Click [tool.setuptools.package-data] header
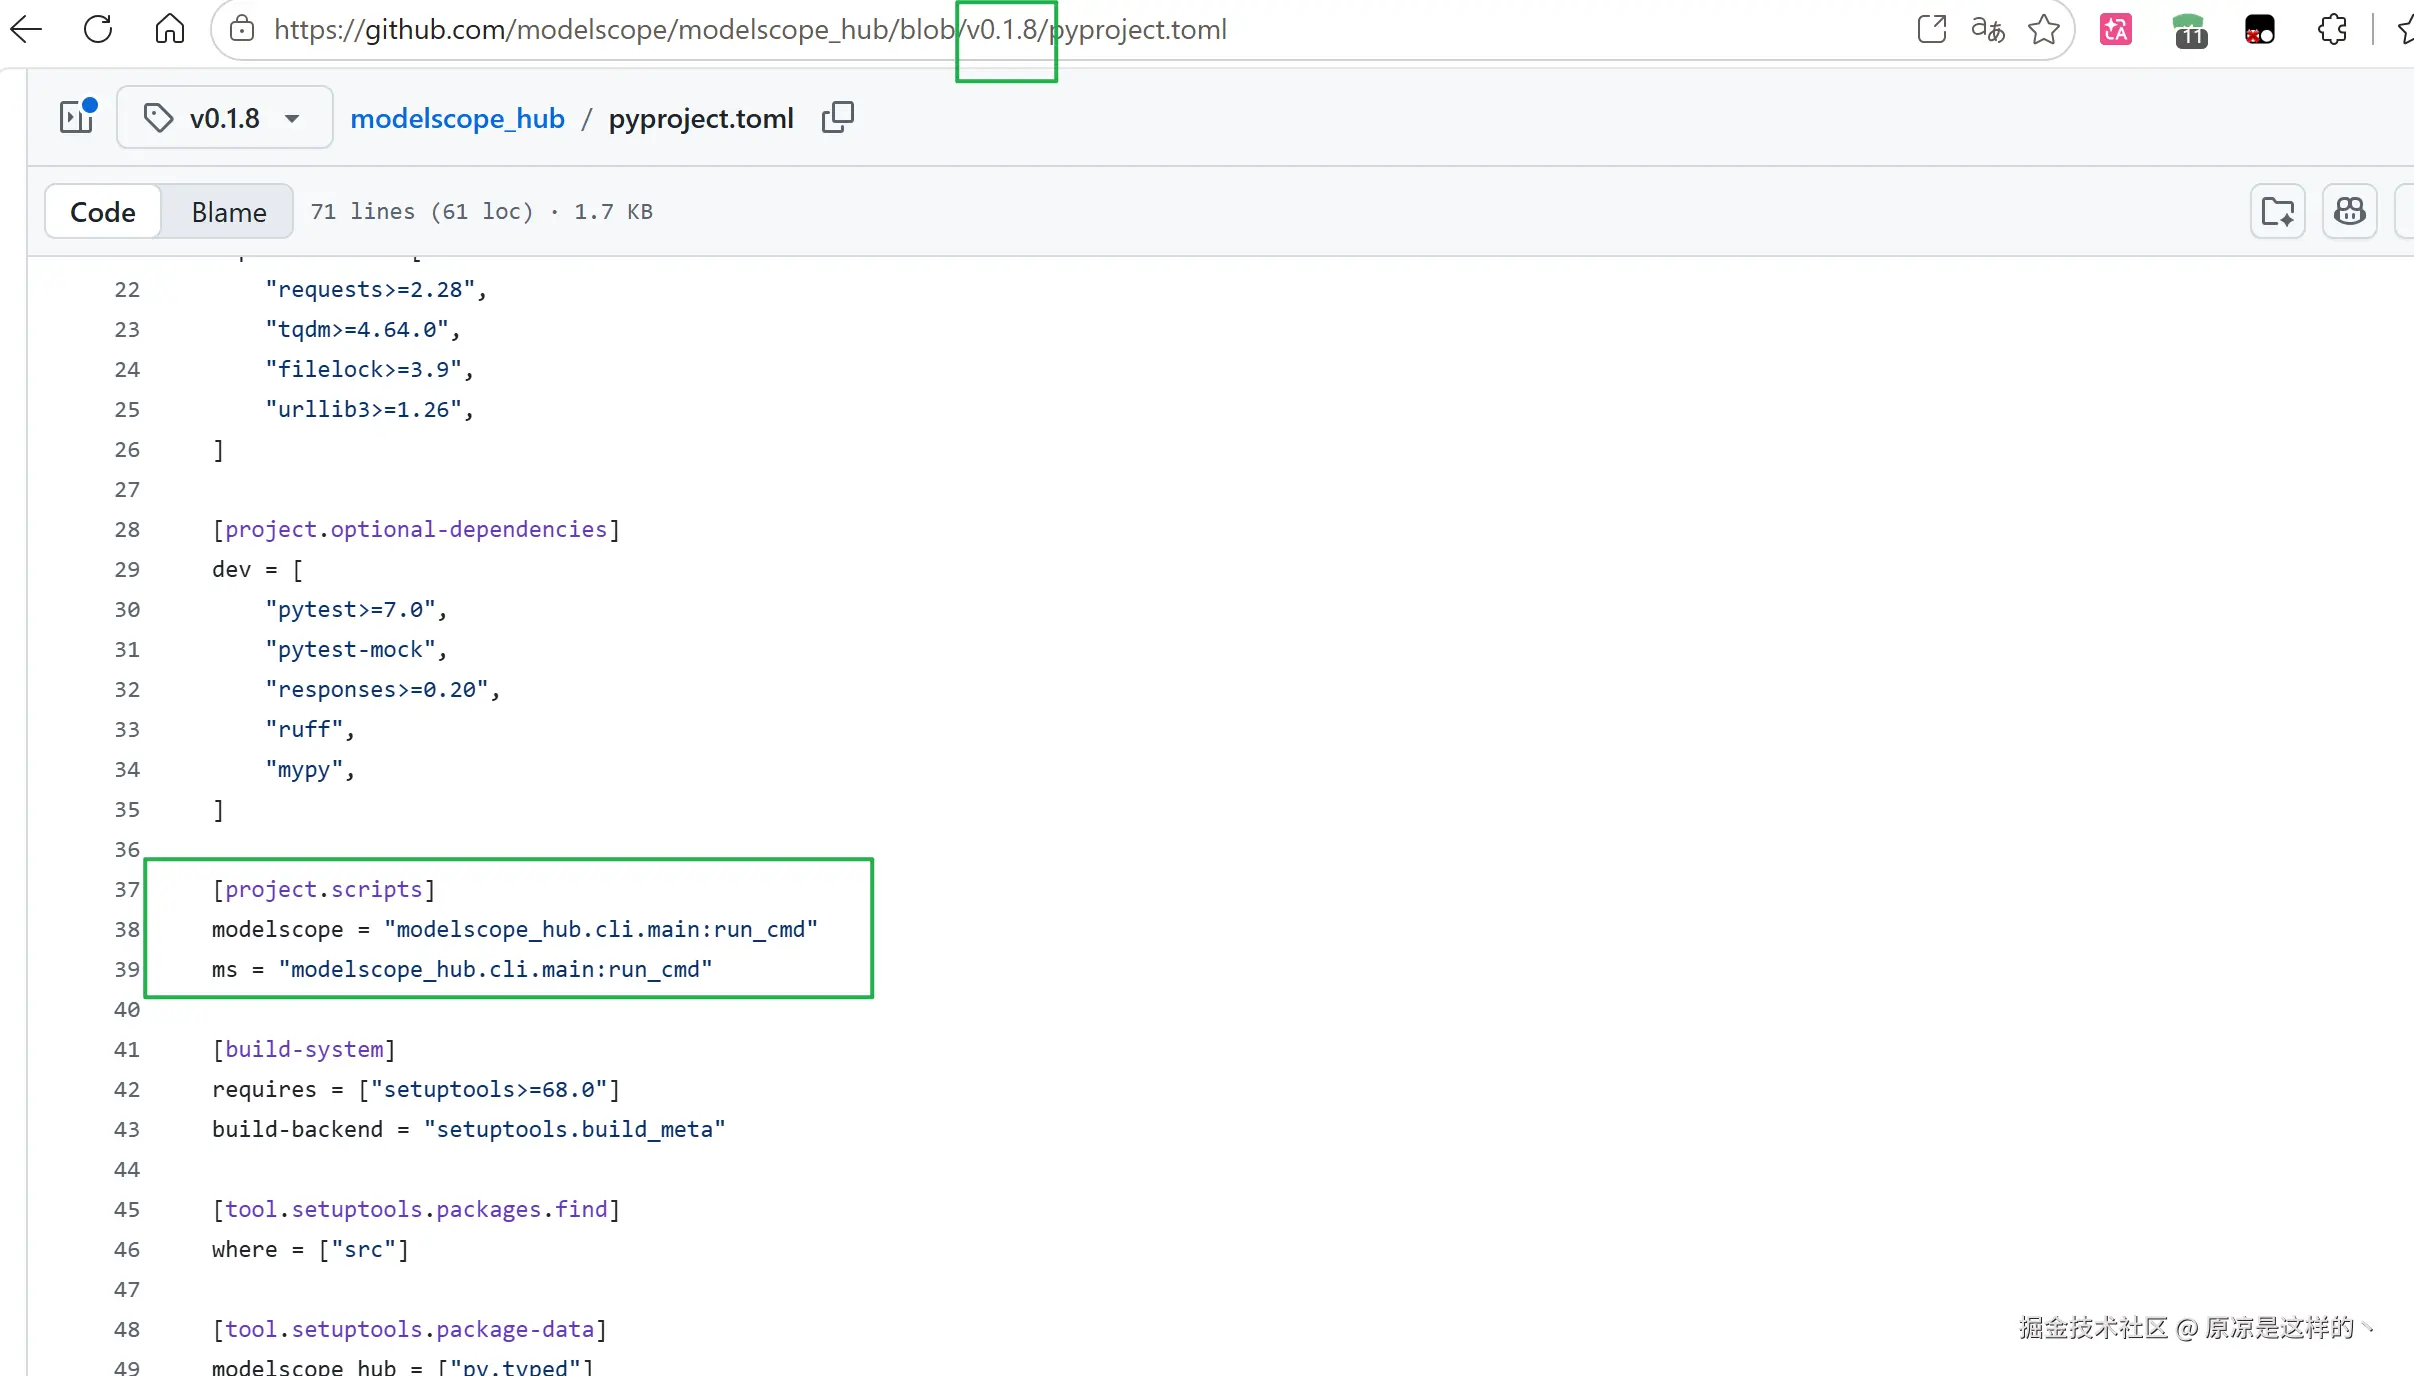2414x1376 pixels. tap(410, 1329)
